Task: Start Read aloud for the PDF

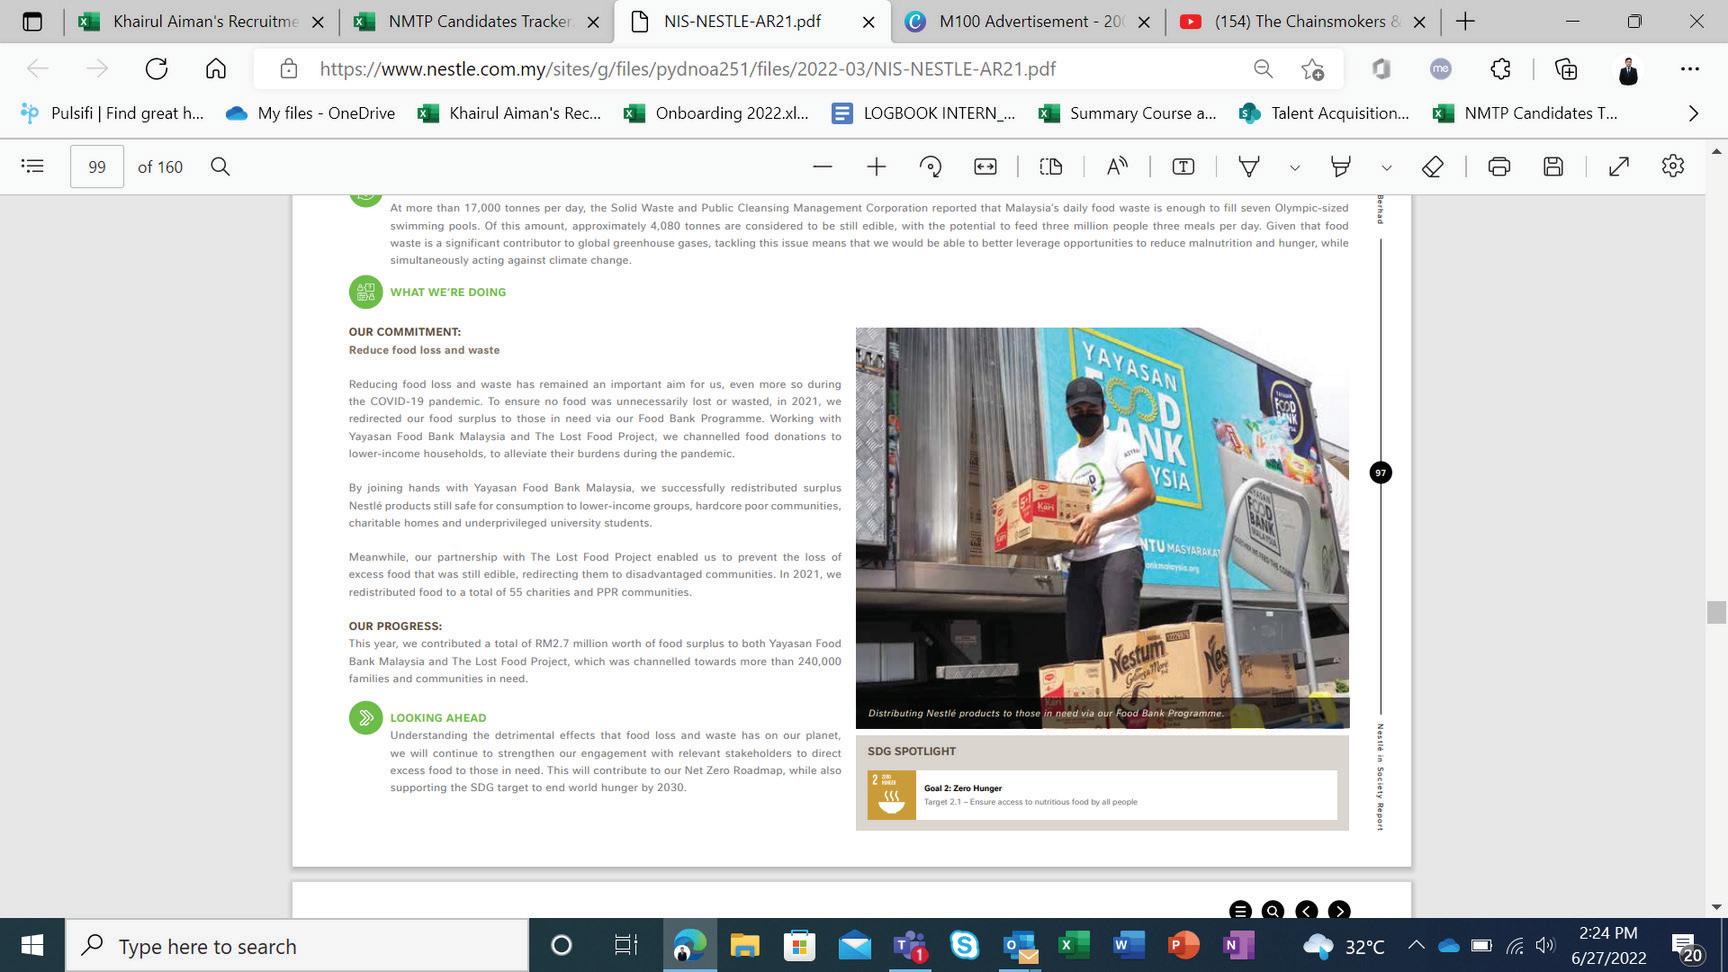Action: tap(1117, 166)
